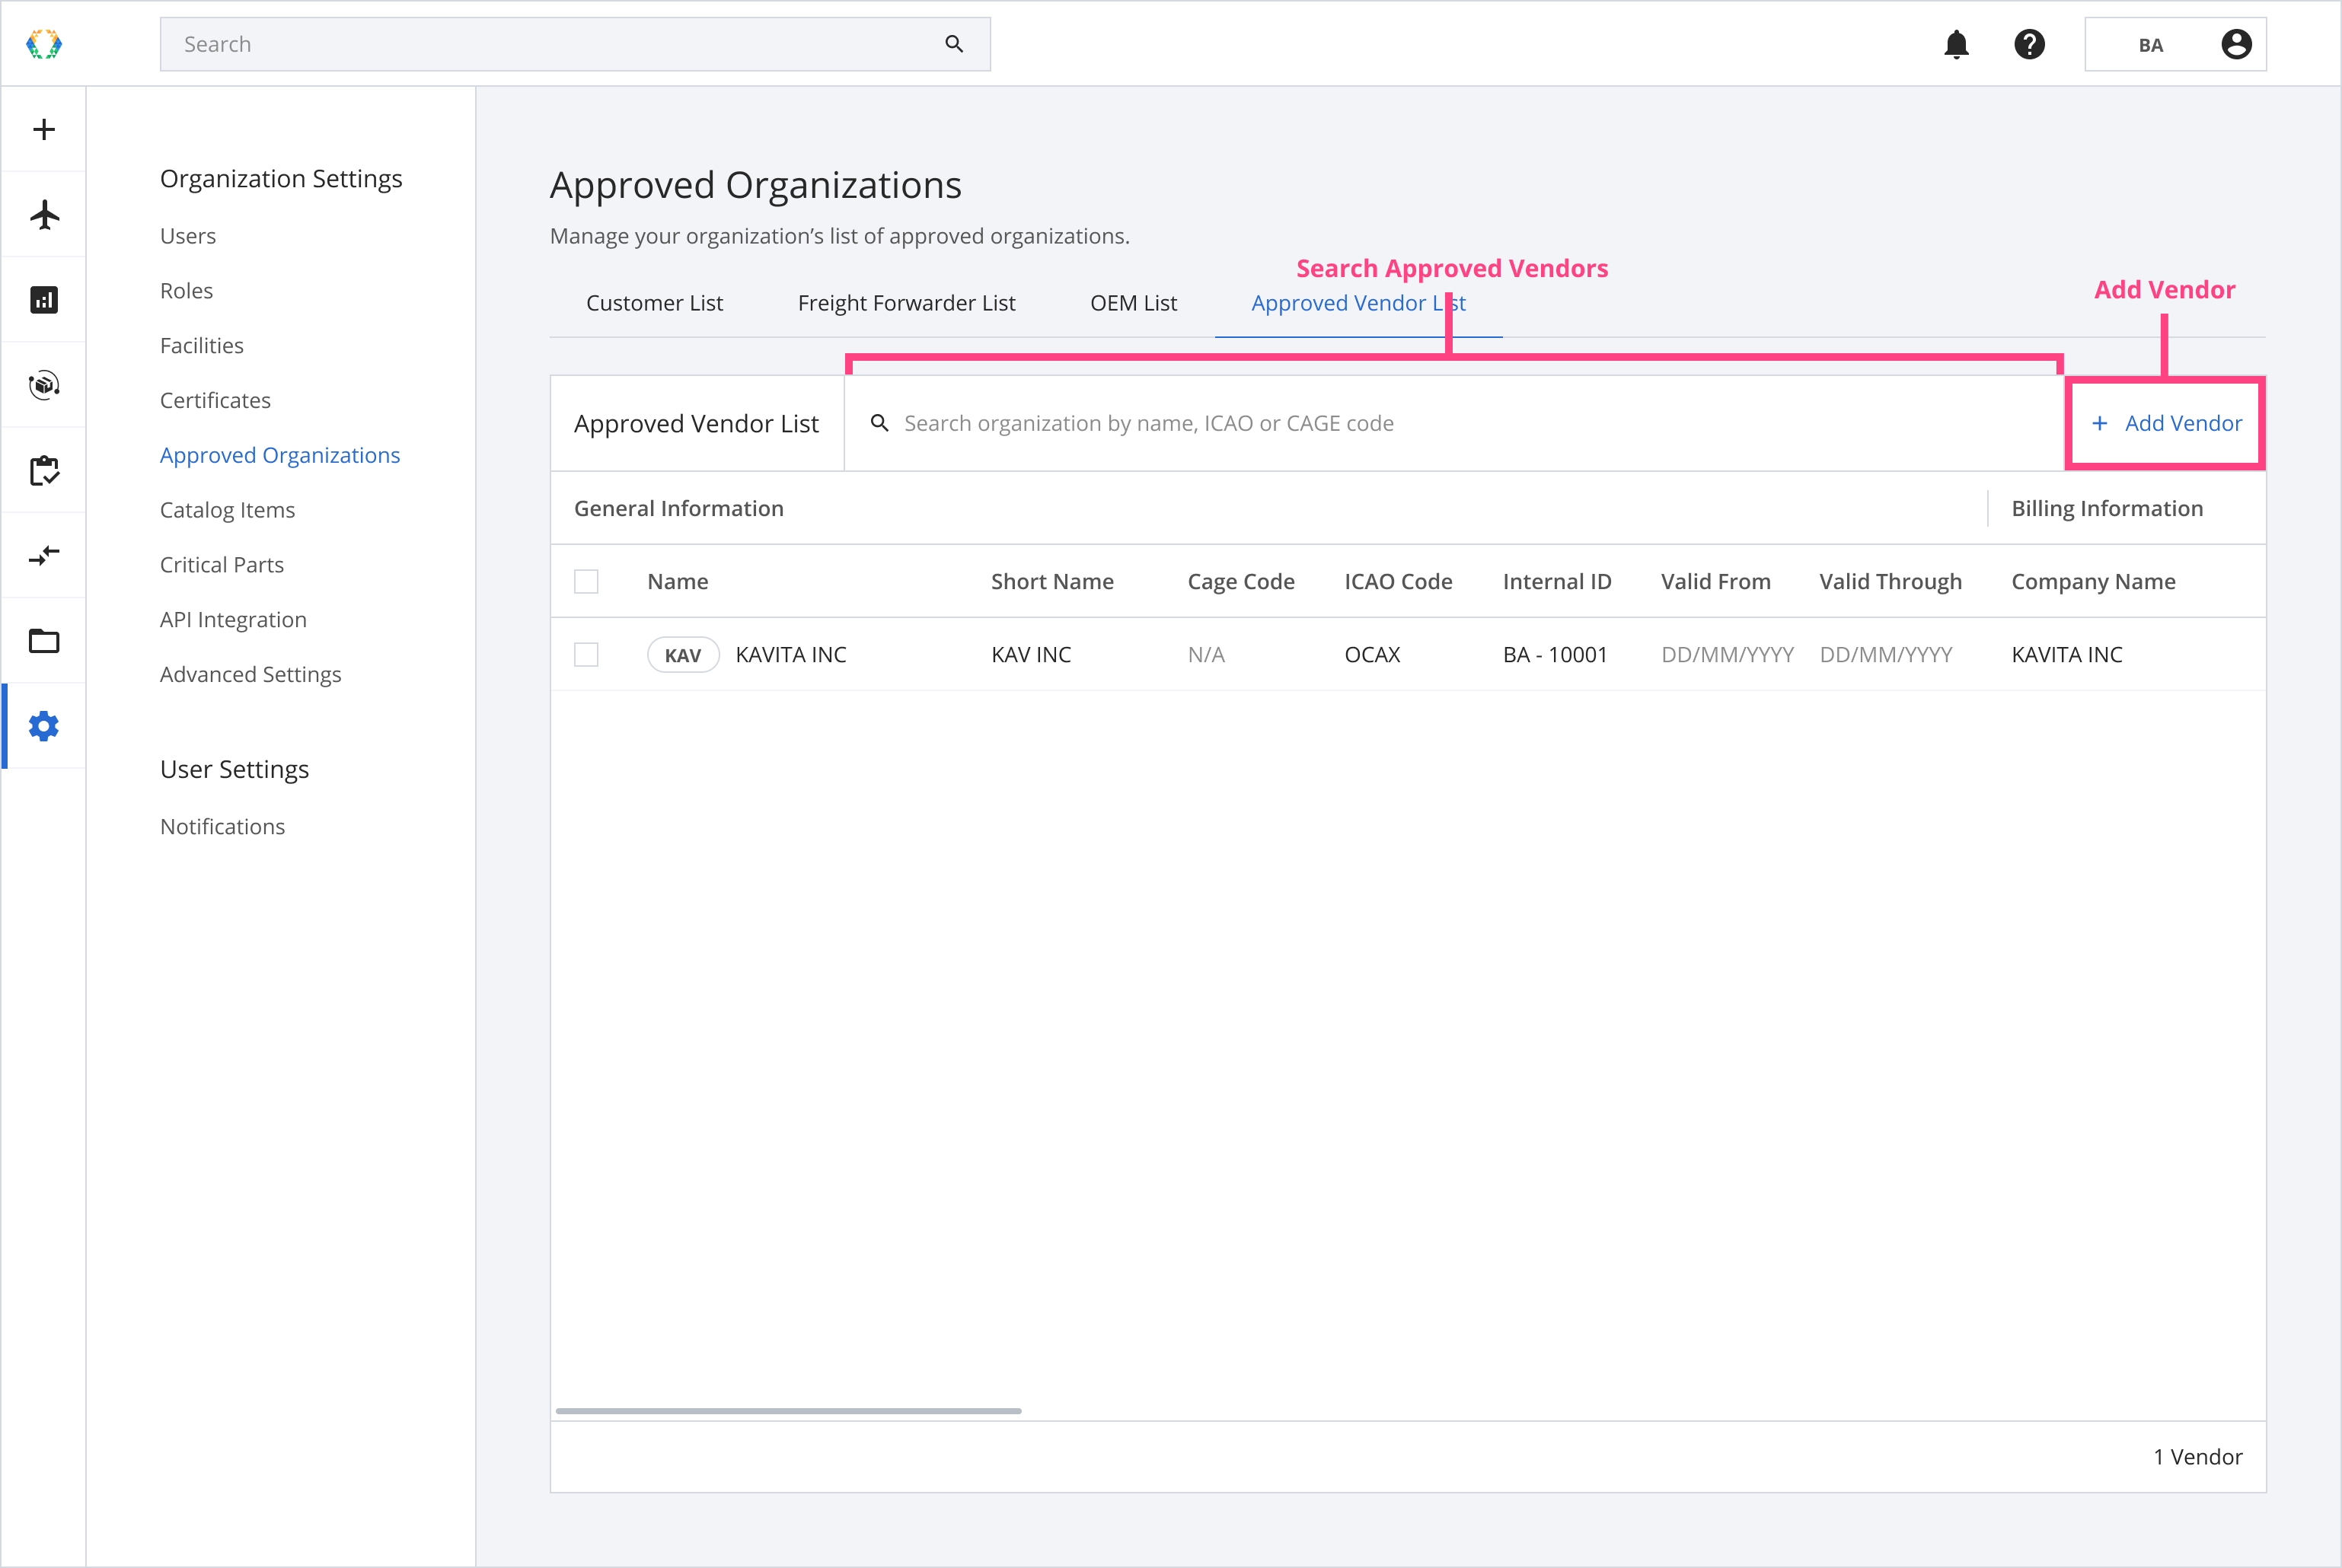Click the Company Name column header

pyautogui.click(x=2093, y=582)
